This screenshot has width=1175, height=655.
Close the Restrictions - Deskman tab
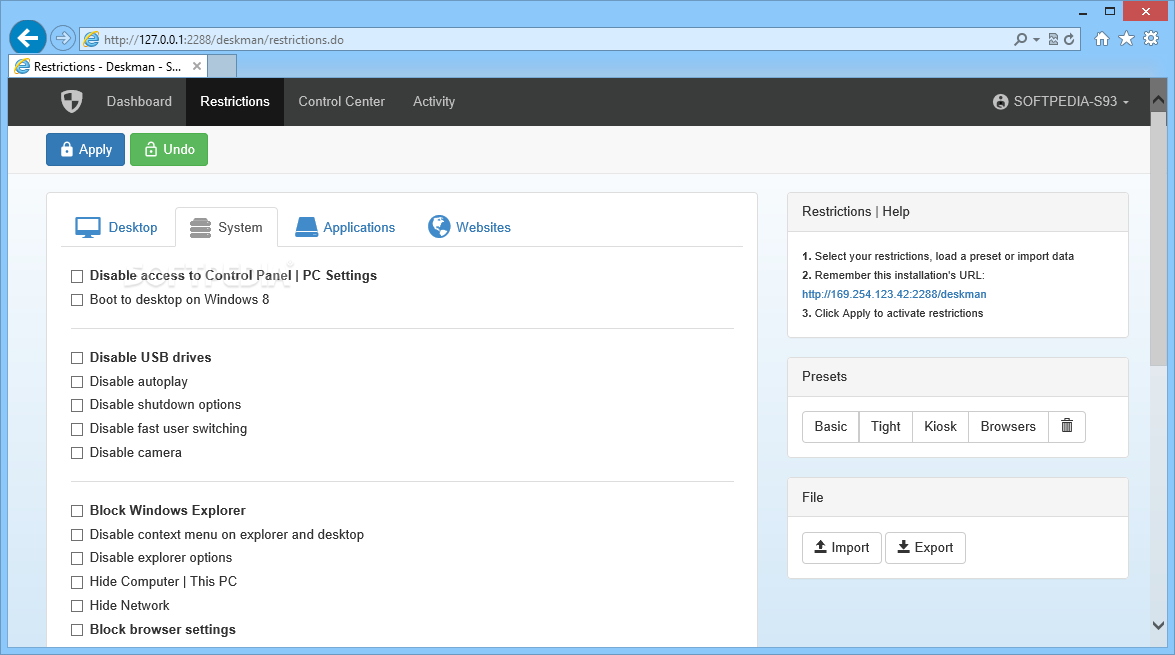tap(196, 66)
